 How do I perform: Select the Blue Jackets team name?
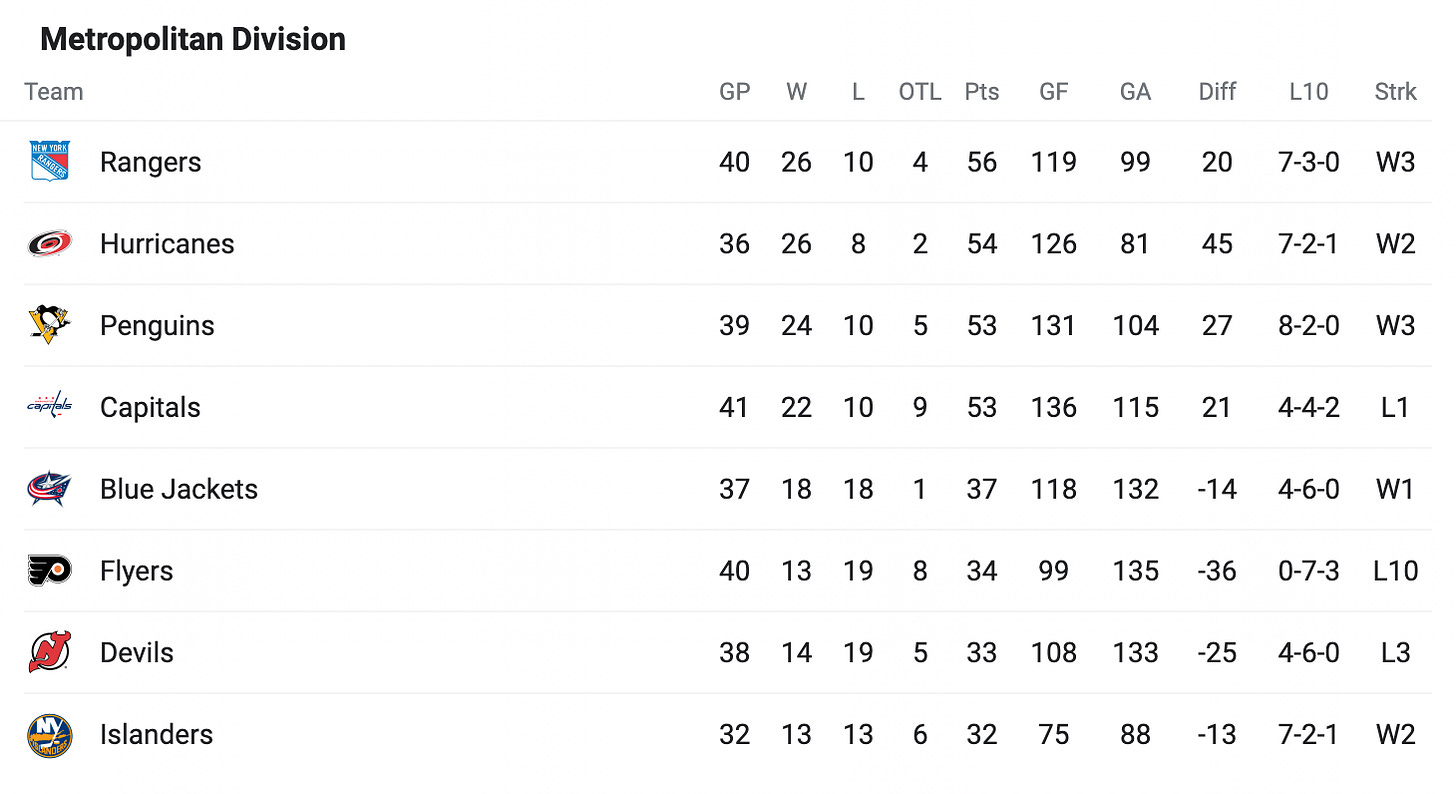coord(179,489)
